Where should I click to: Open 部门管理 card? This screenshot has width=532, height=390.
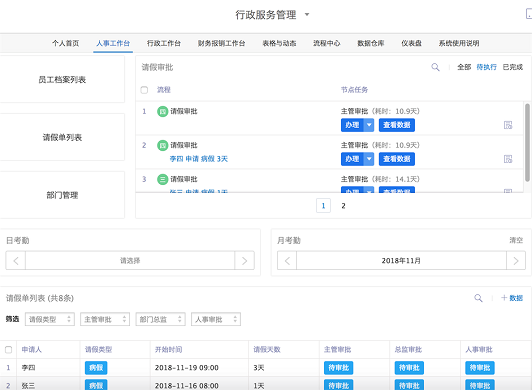[x=62, y=195]
